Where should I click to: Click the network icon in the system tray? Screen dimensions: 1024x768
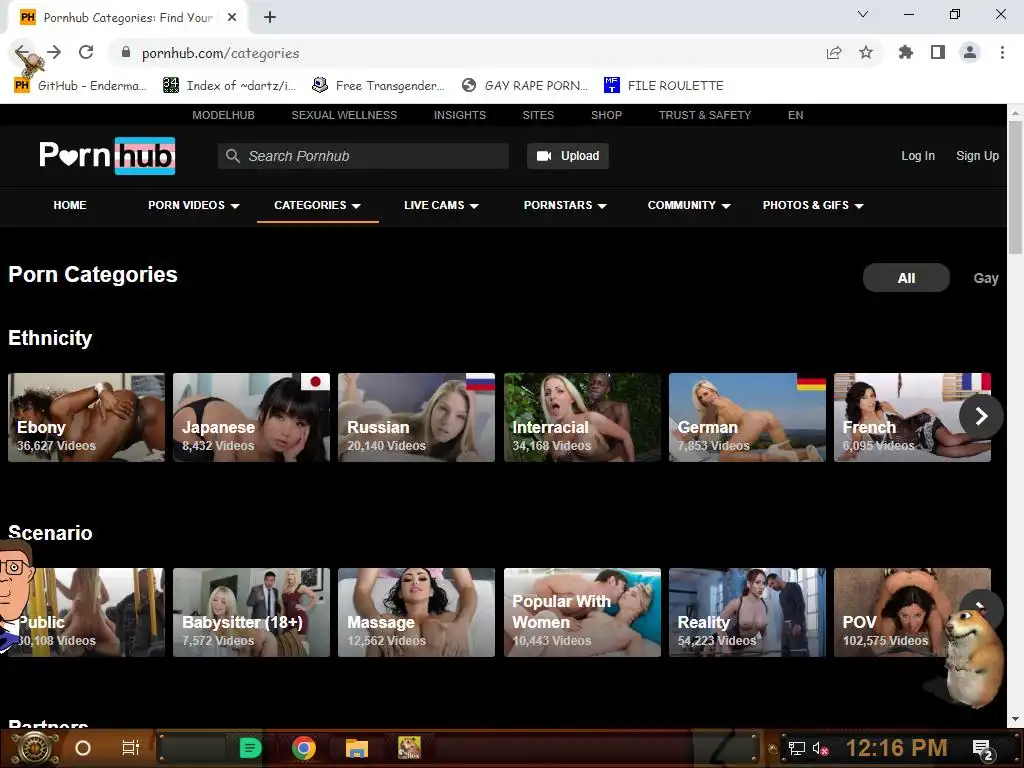796,748
